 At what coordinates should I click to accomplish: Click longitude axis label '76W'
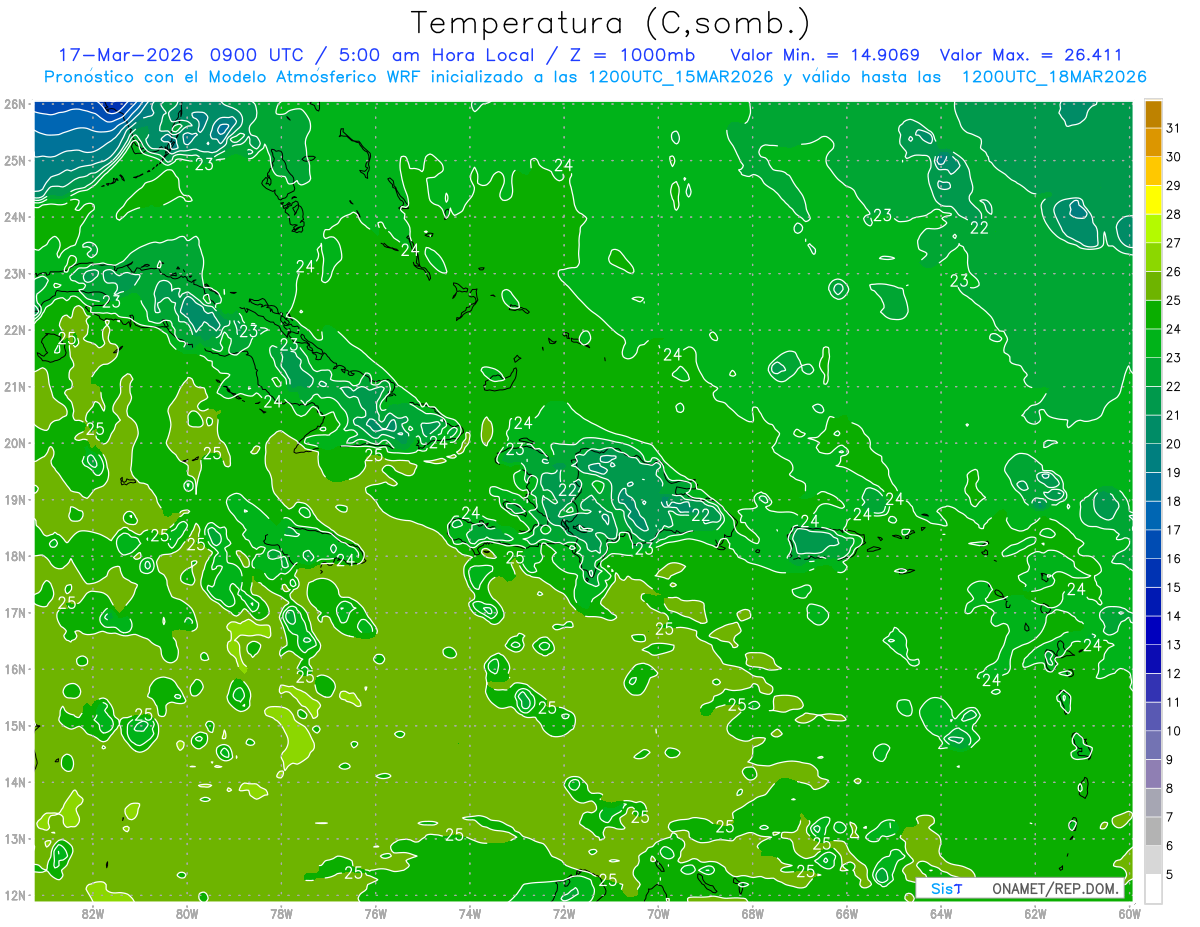(x=376, y=913)
